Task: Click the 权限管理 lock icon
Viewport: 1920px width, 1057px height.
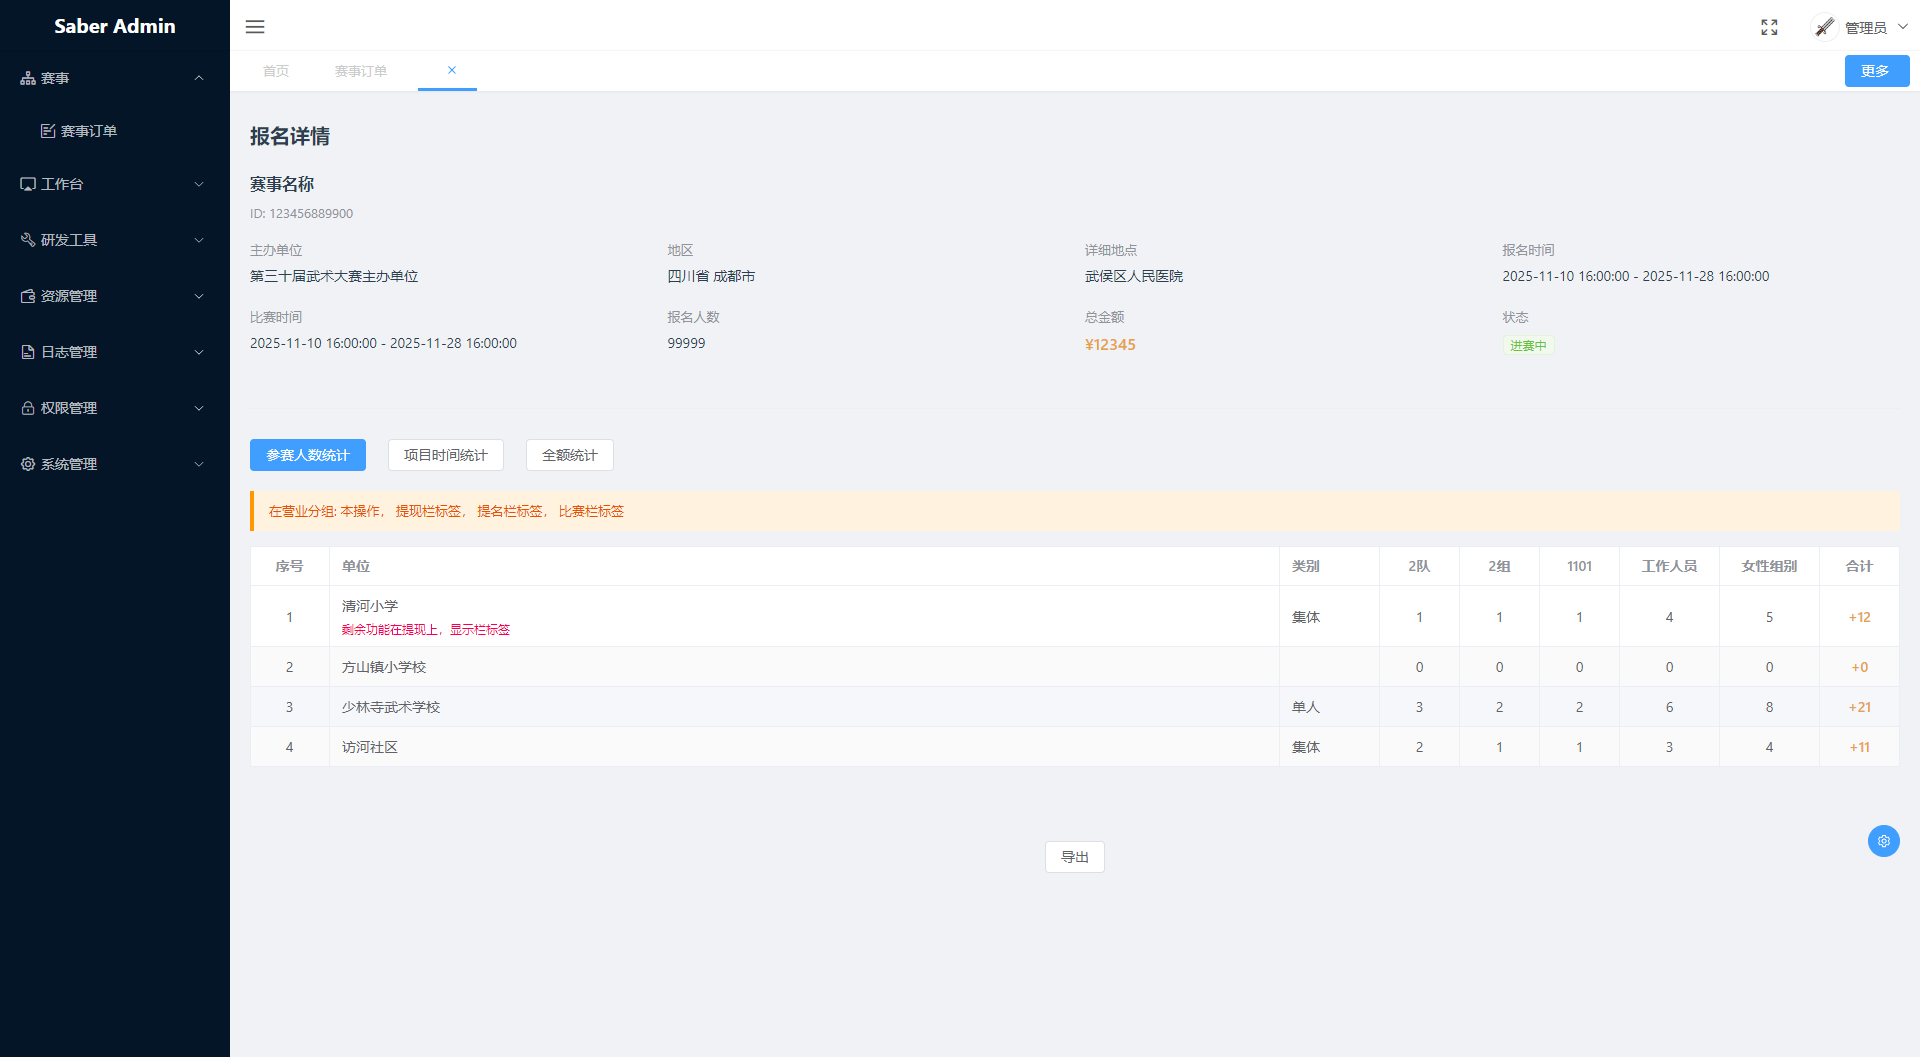Action: coord(28,408)
